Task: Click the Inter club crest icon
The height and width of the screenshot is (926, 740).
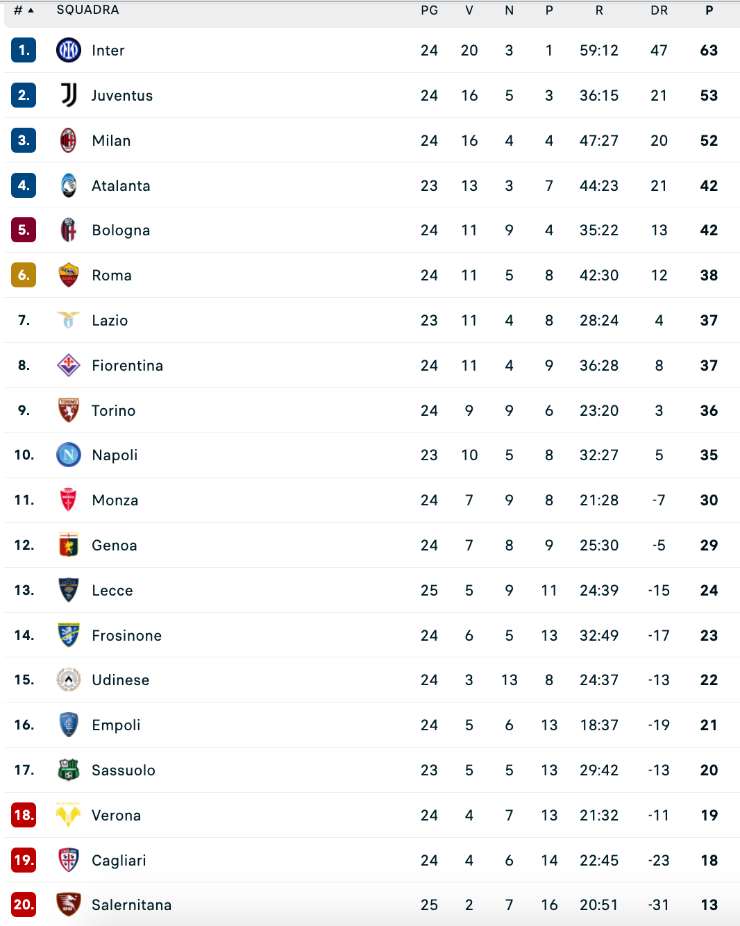Action: tap(68, 50)
